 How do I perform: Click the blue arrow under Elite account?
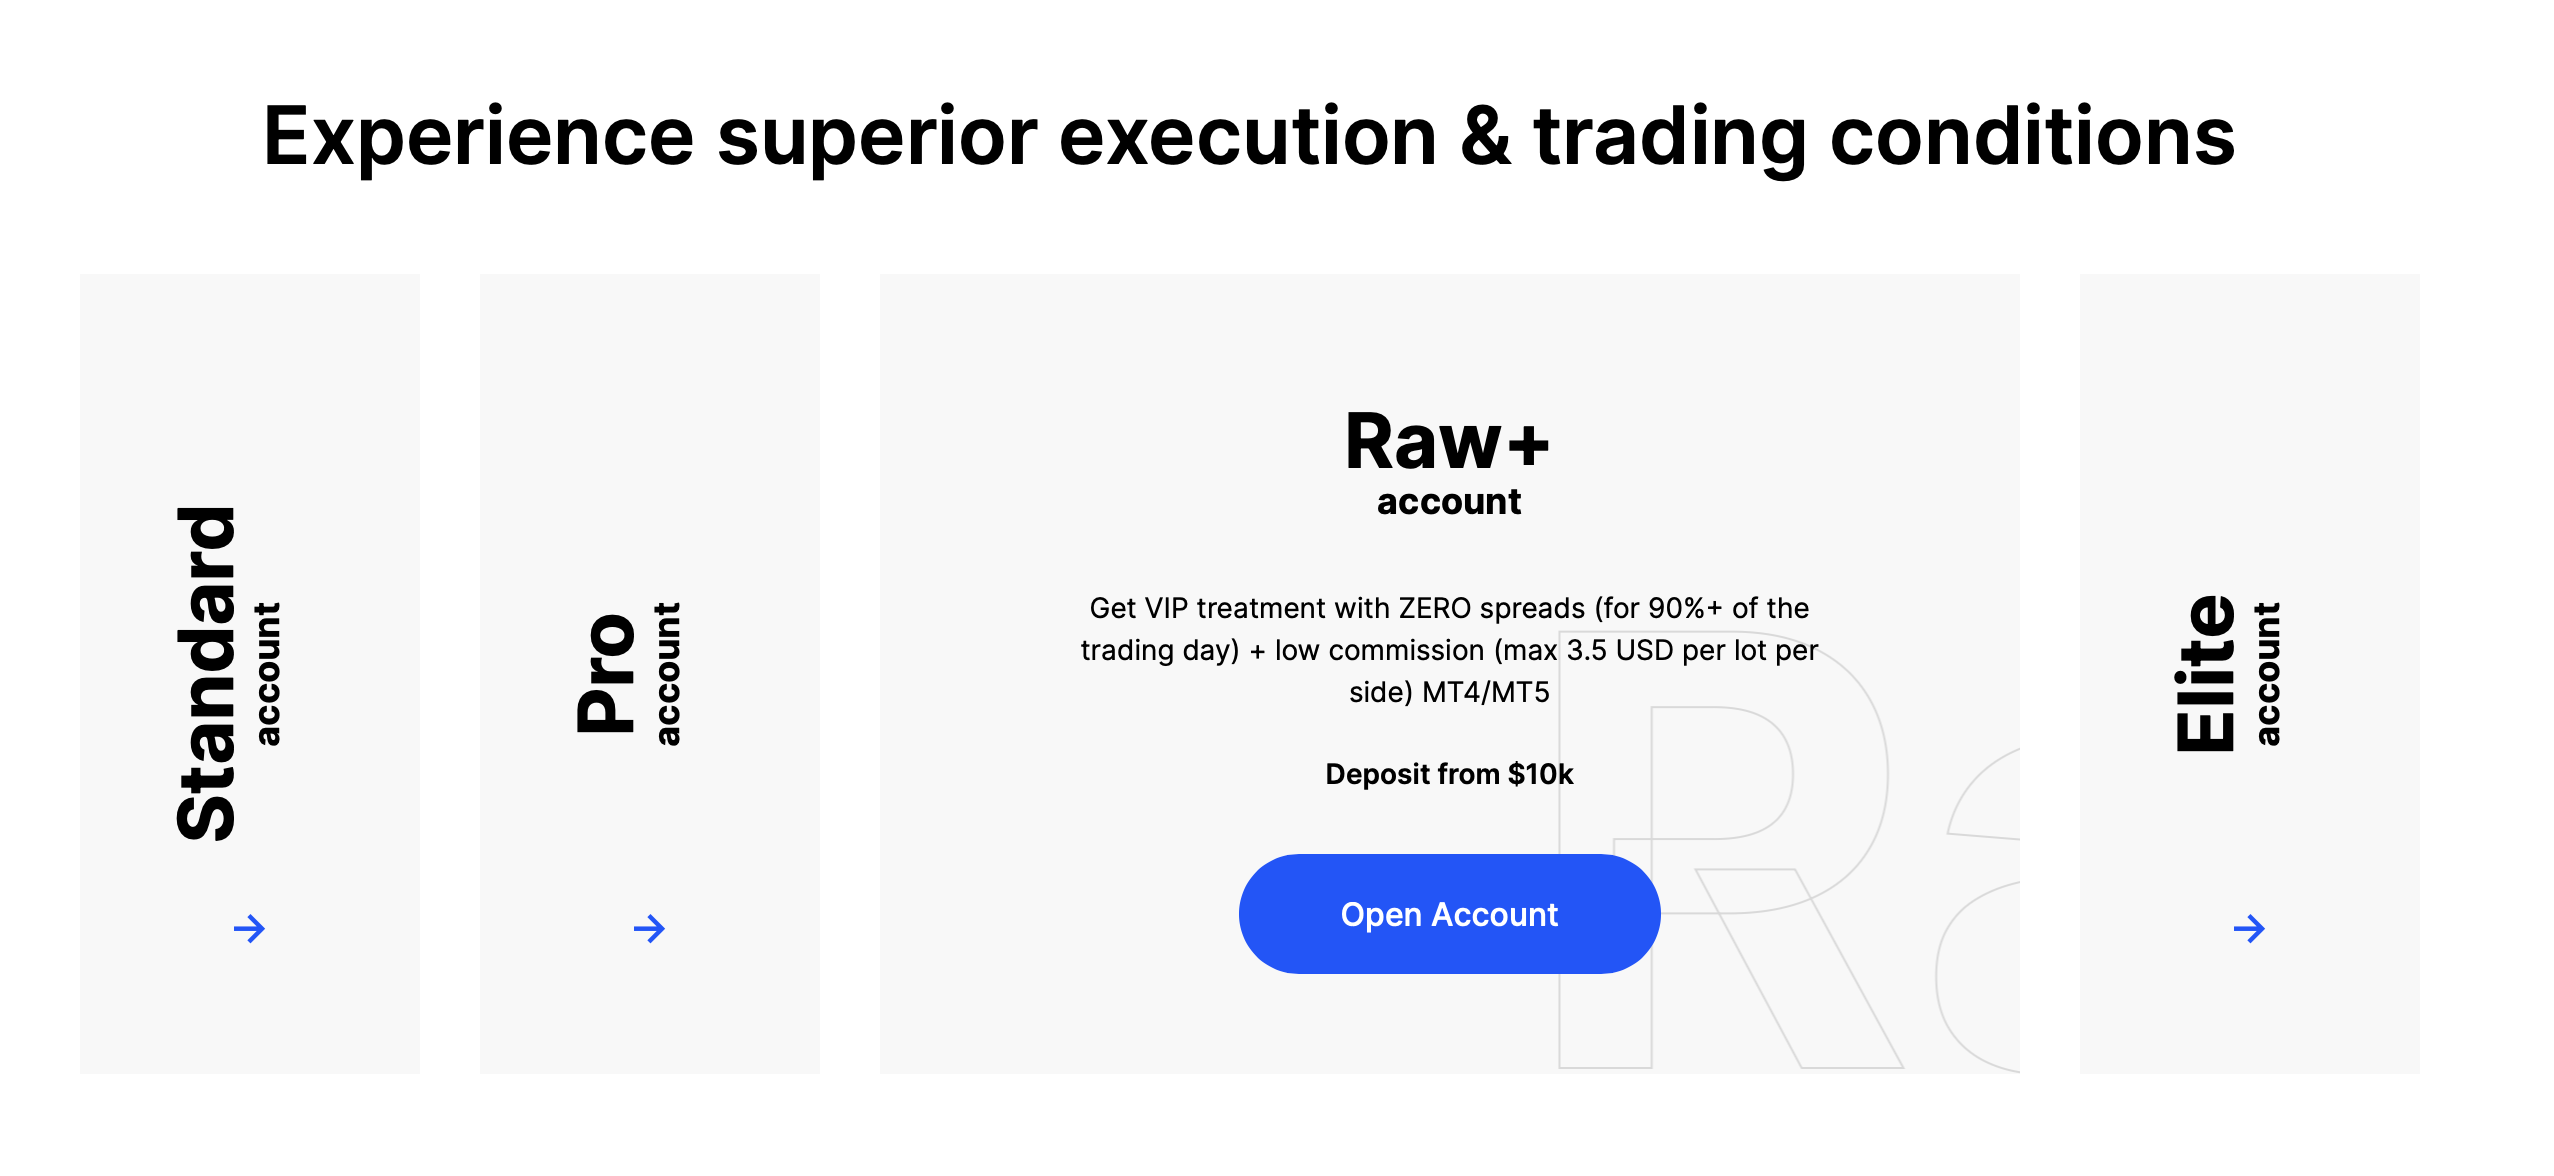pyautogui.click(x=2249, y=928)
